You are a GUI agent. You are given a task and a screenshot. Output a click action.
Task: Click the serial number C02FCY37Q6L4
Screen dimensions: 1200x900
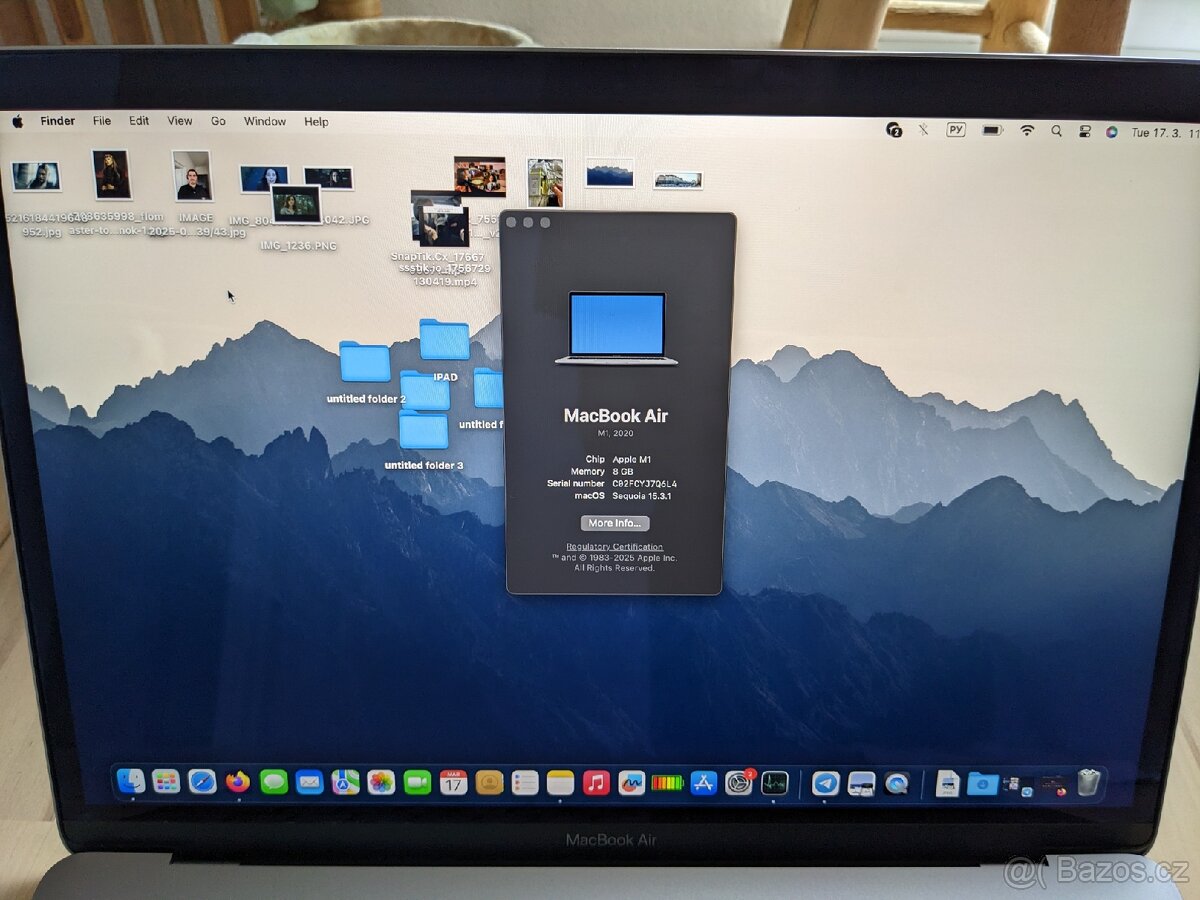click(645, 483)
